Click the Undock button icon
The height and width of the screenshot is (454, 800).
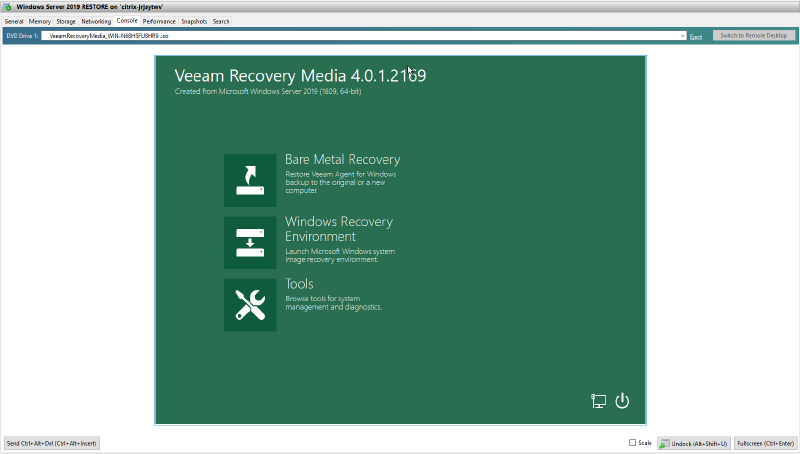664,444
